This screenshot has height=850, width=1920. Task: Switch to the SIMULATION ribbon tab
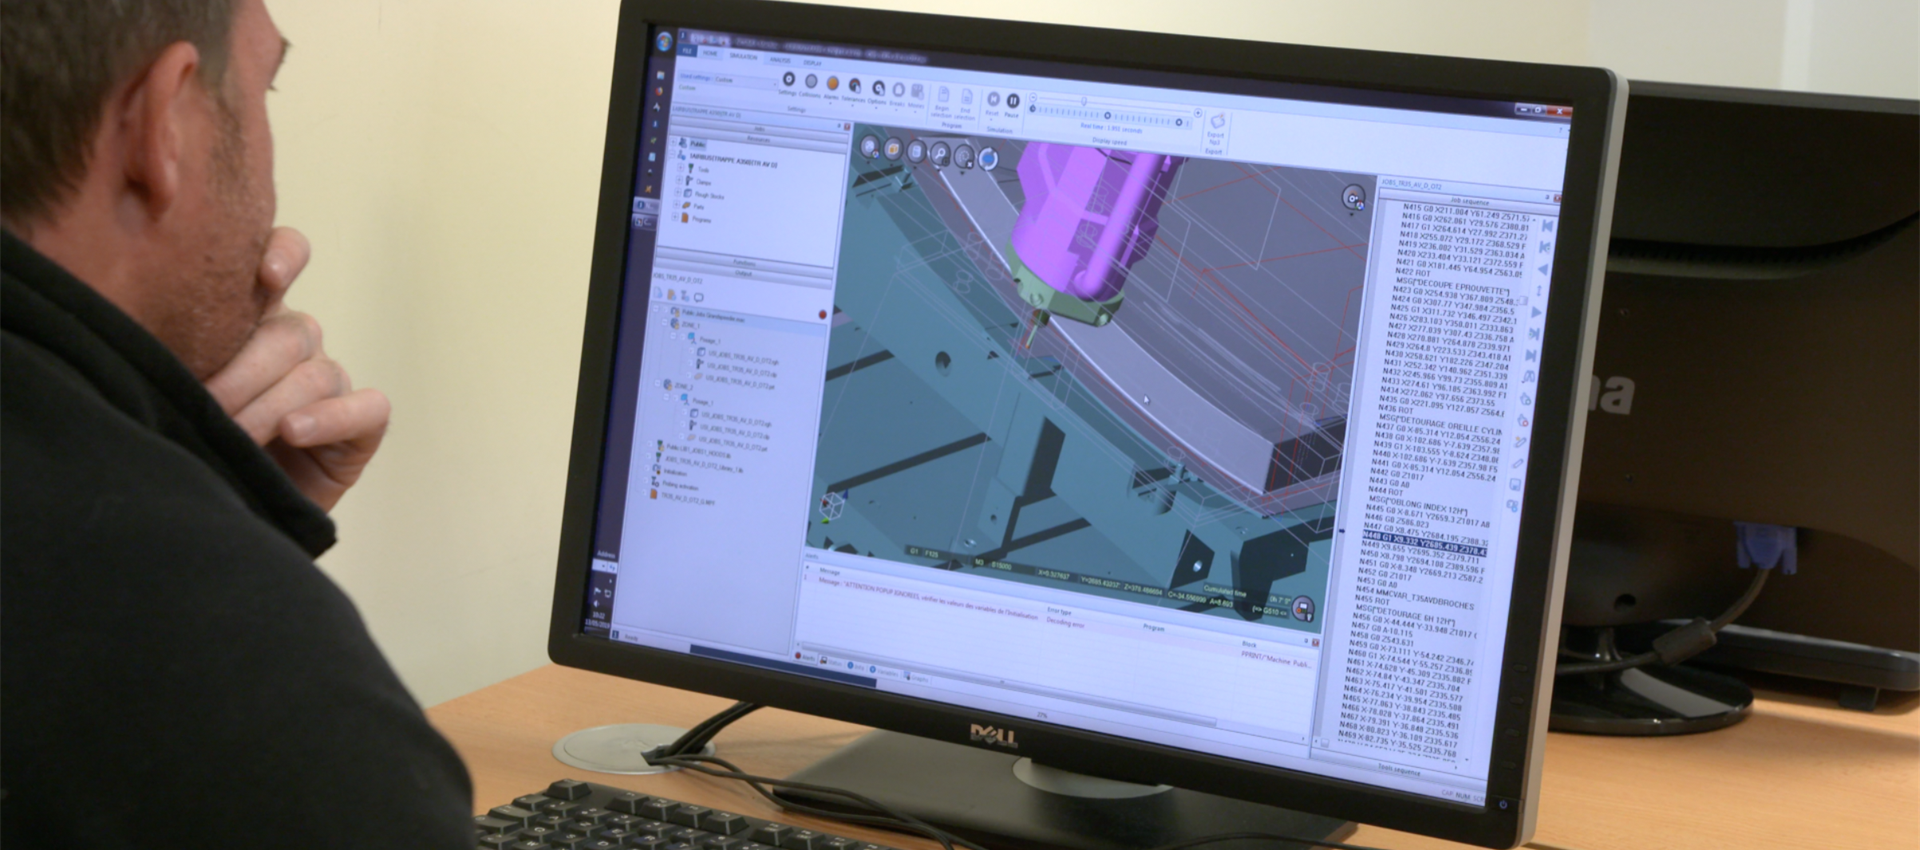coord(743,56)
